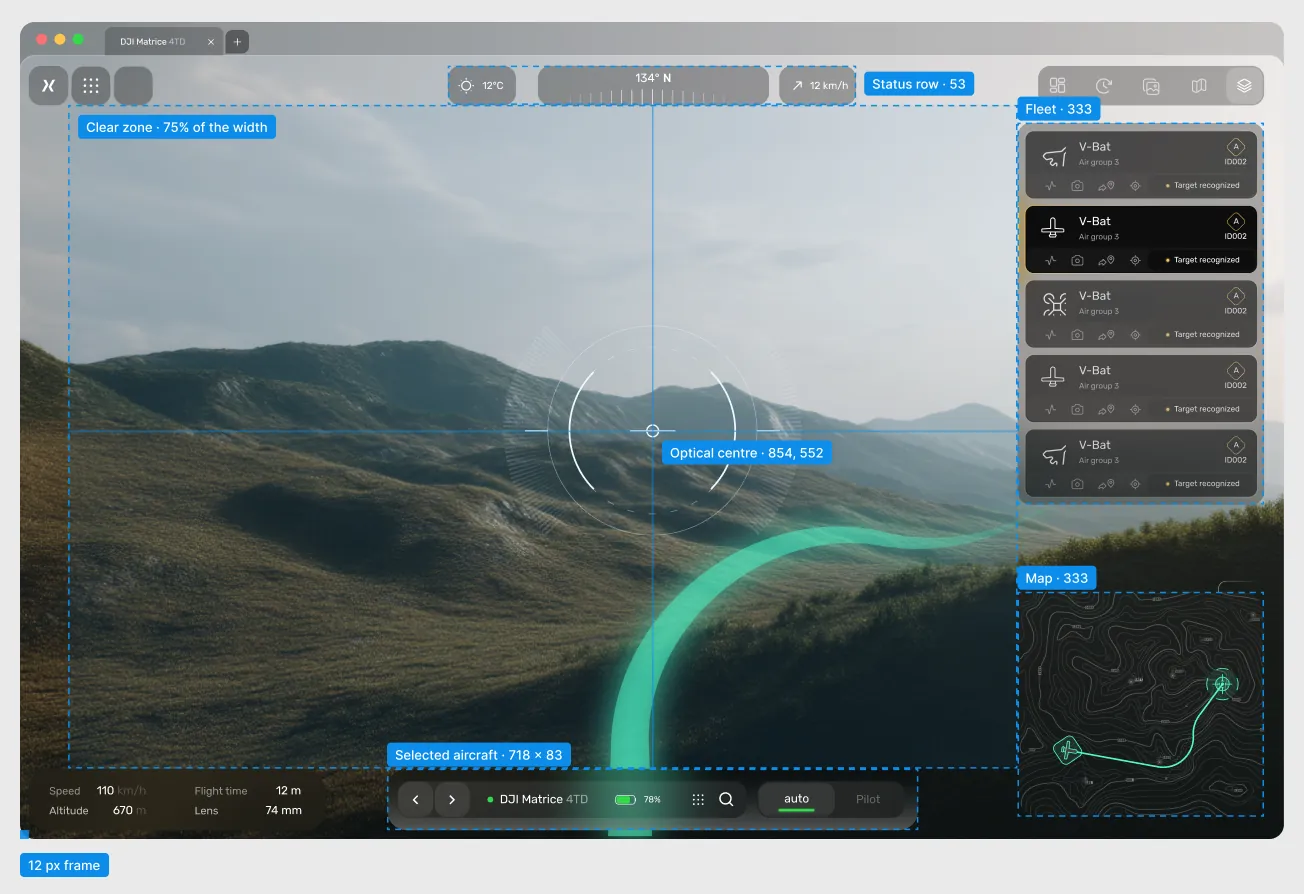Click the 78% battery indicator
This screenshot has height=894, width=1304.
pos(637,800)
